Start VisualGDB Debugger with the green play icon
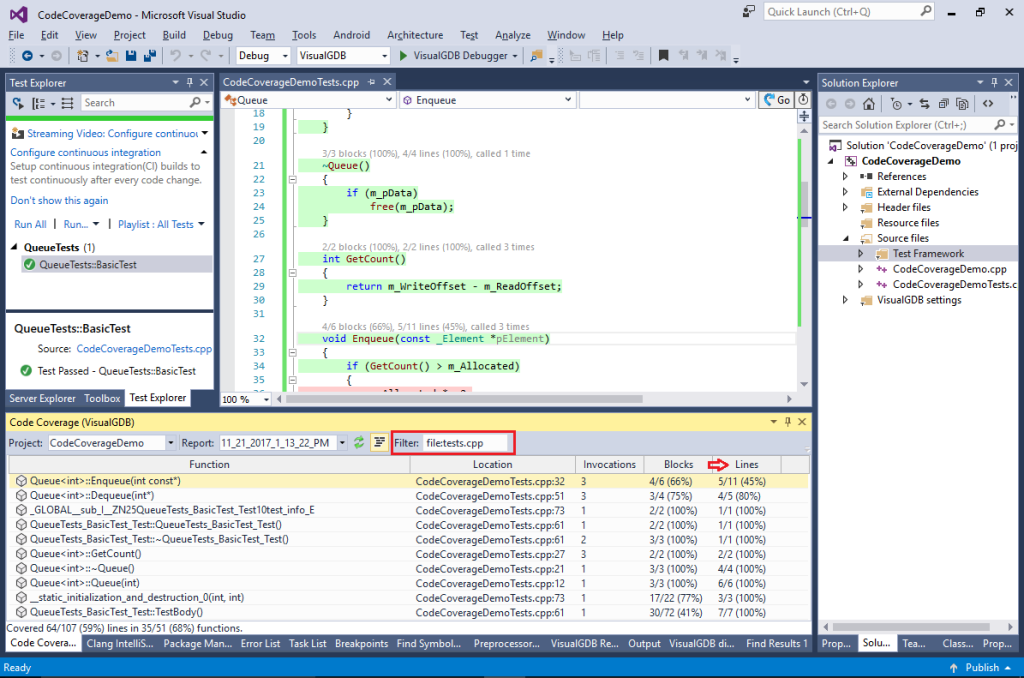The image size is (1024, 678). coord(403,56)
